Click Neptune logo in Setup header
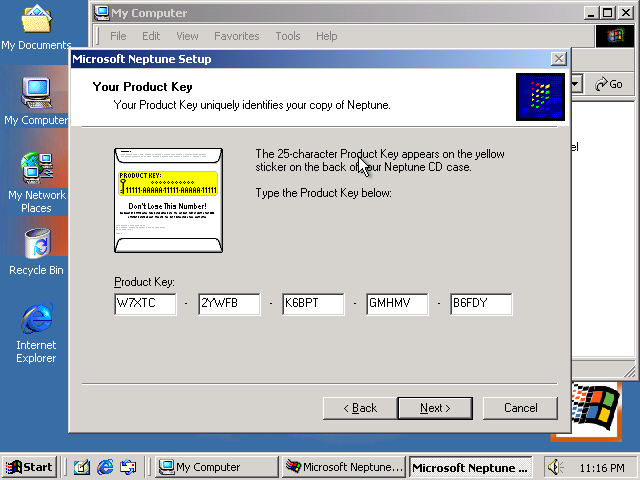The width and height of the screenshot is (640, 480). [540, 97]
